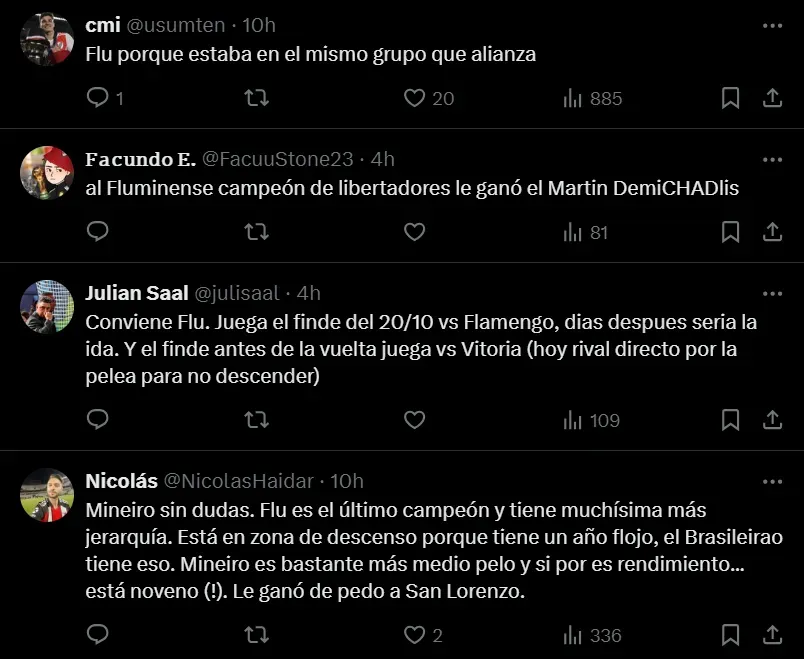Repost cmi's tweet
Image resolution: width=804 pixels, height=659 pixels.
coord(256,98)
